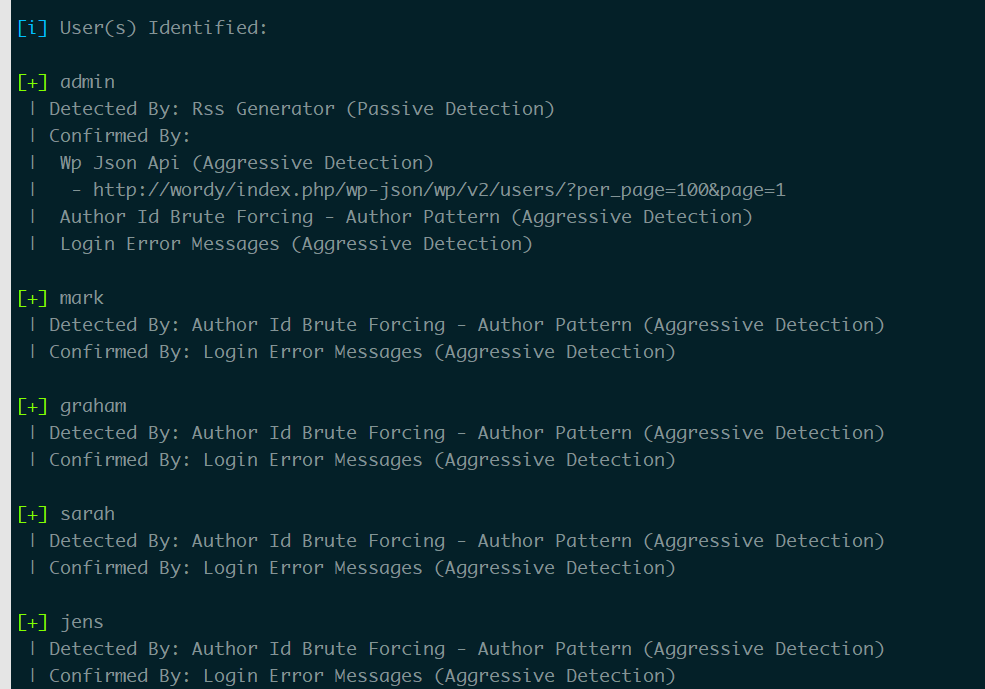This screenshot has width=985, height=689.
Task: Click the [+] marker beside graham
Action: point(32,406)
